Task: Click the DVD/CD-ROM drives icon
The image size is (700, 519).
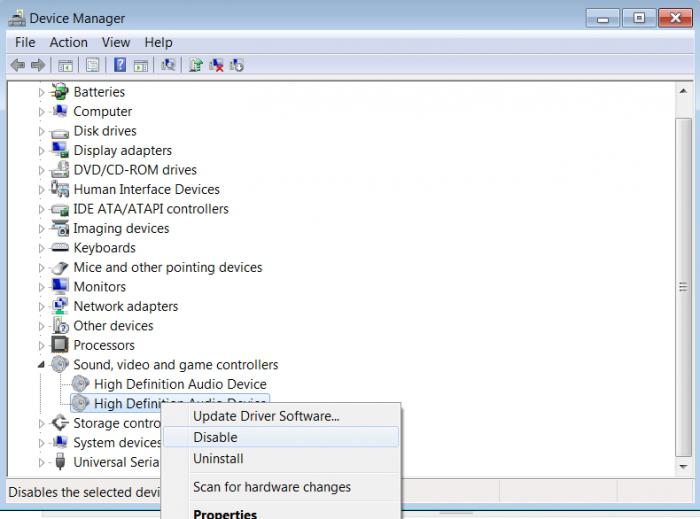Action: point(59,170)
